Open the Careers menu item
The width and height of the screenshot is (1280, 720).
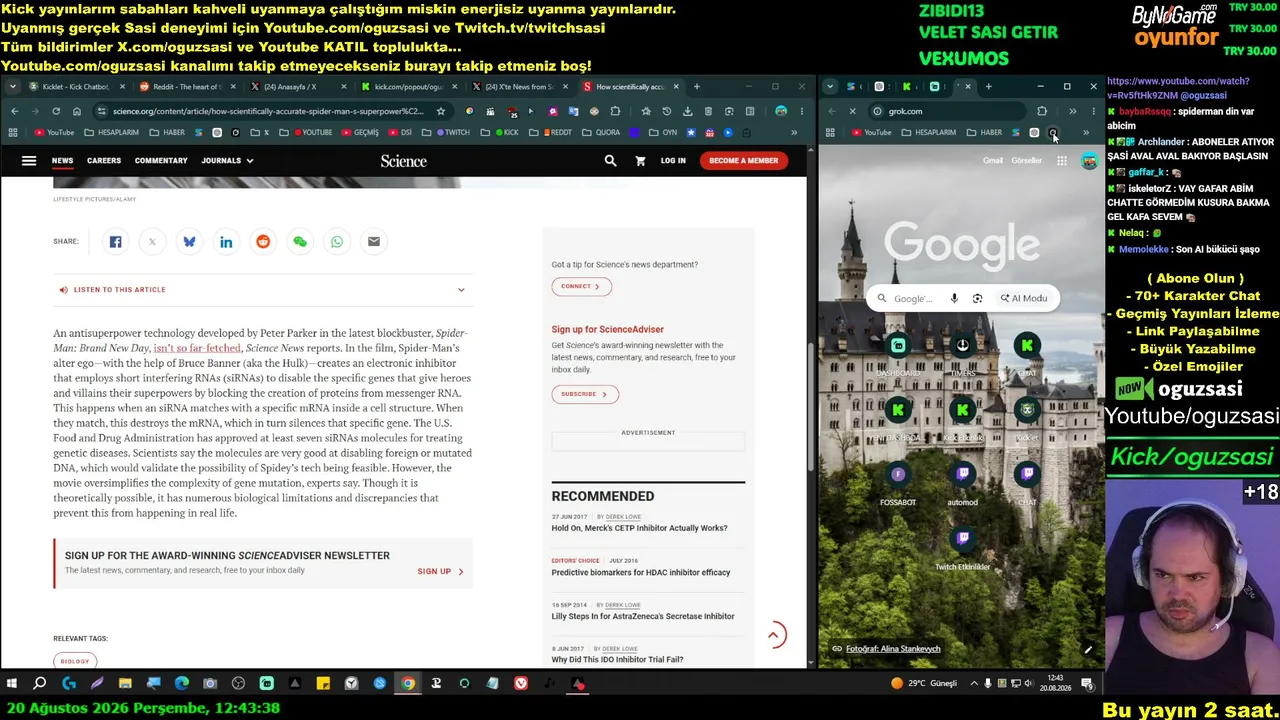click(104, 161)
